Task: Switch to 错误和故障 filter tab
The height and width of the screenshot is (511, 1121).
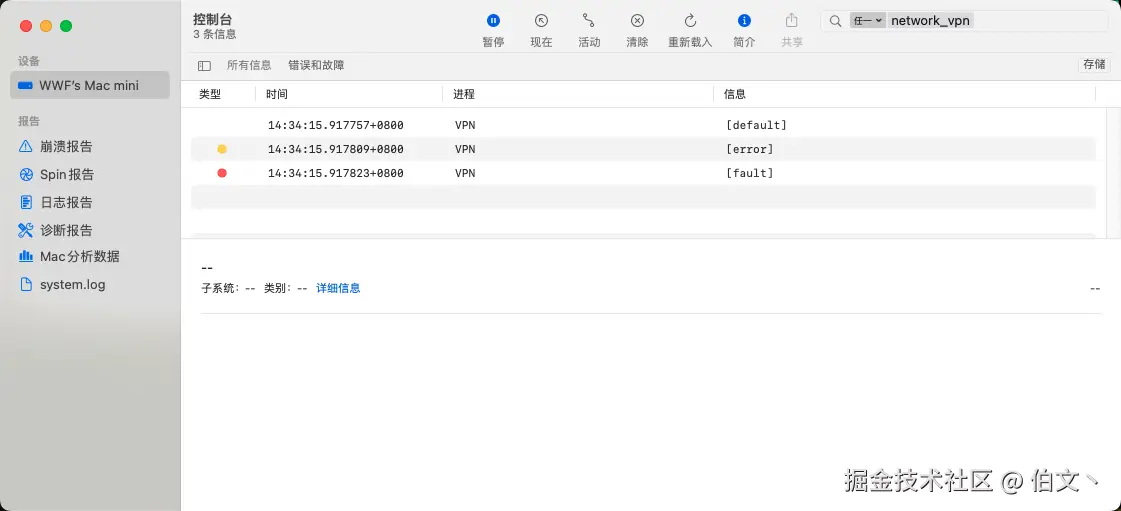Action: [316, 65]
